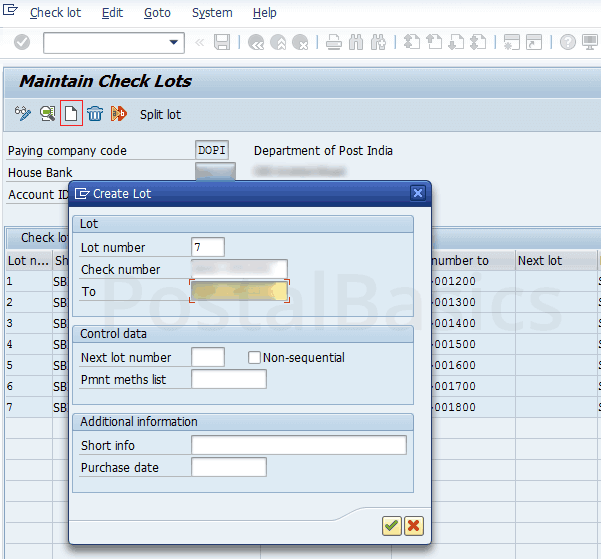The height and width of the screenshot is (559, 601).
Task: Click the Purchase date field
Action: 229,467
